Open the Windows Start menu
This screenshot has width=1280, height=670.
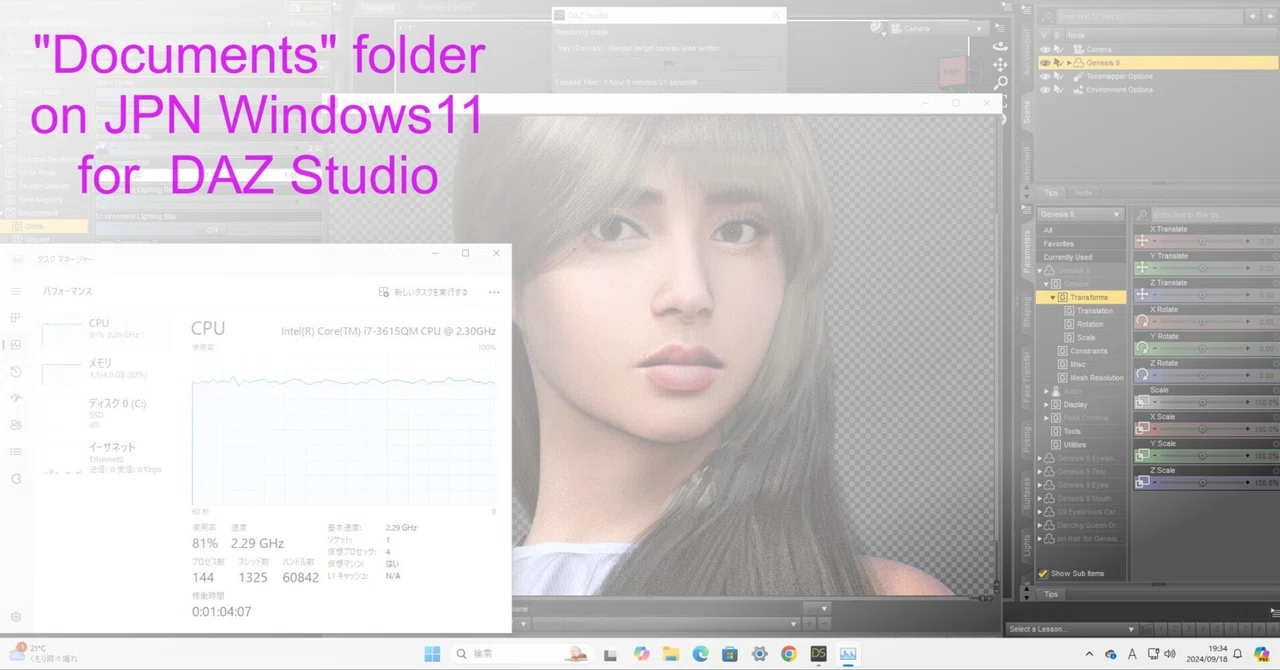432,654
